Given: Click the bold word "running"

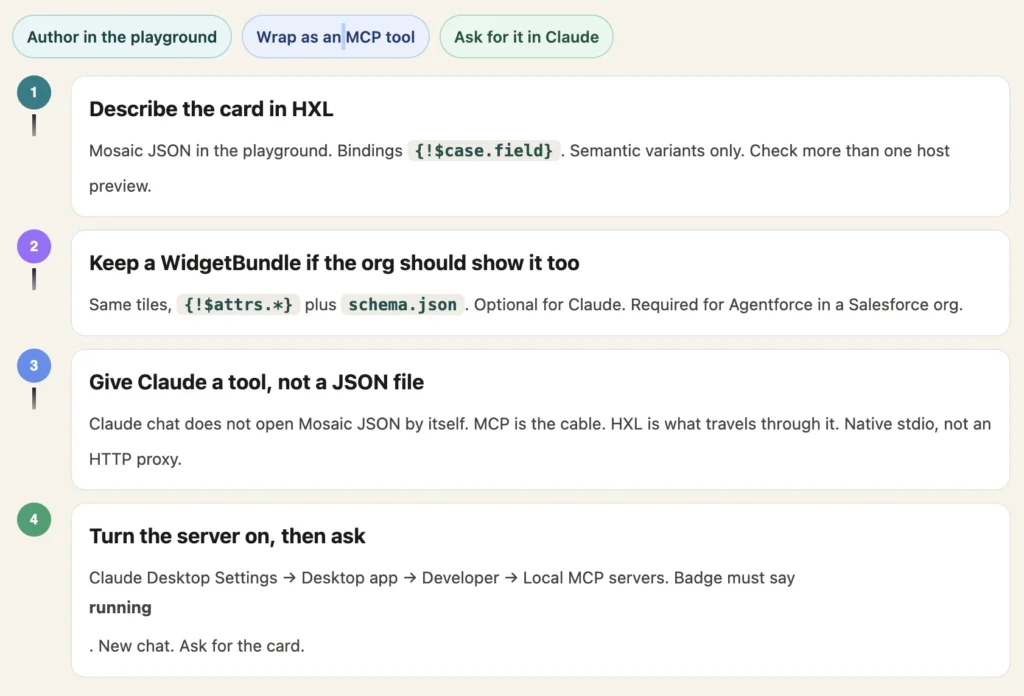Looking at the screenshot, I should click(120, 608).
